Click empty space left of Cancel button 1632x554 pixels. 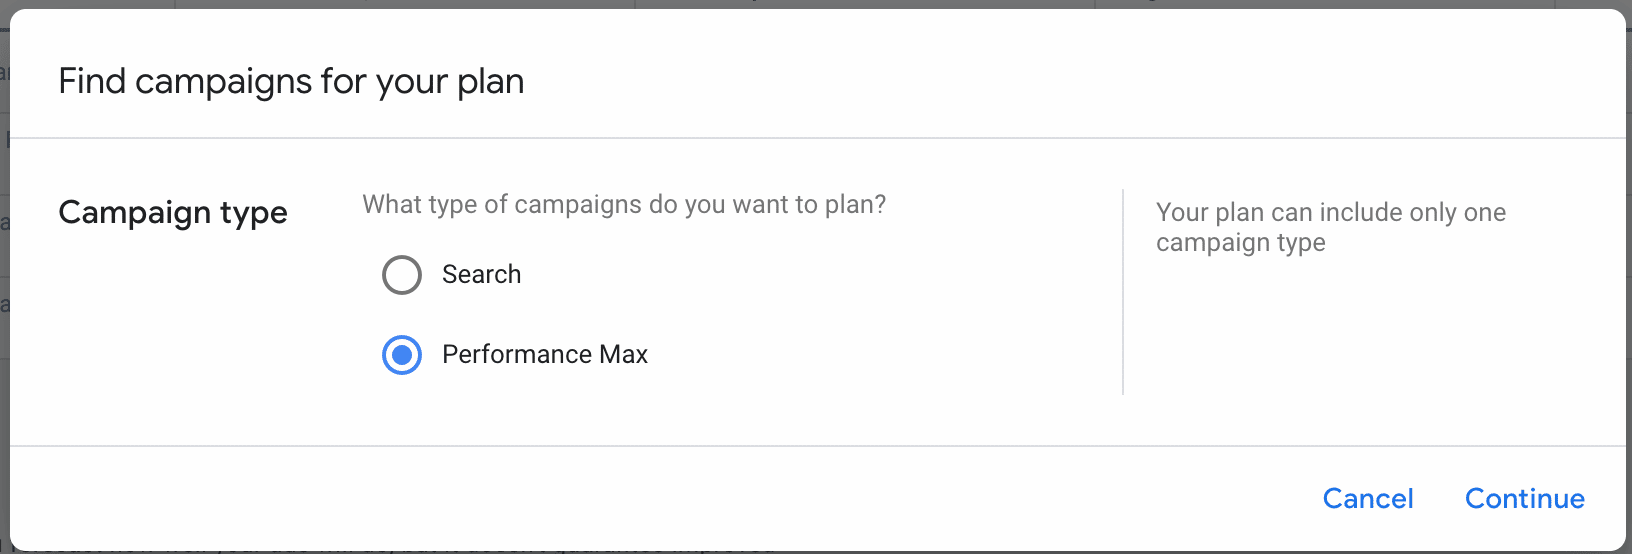click(900, 499)
